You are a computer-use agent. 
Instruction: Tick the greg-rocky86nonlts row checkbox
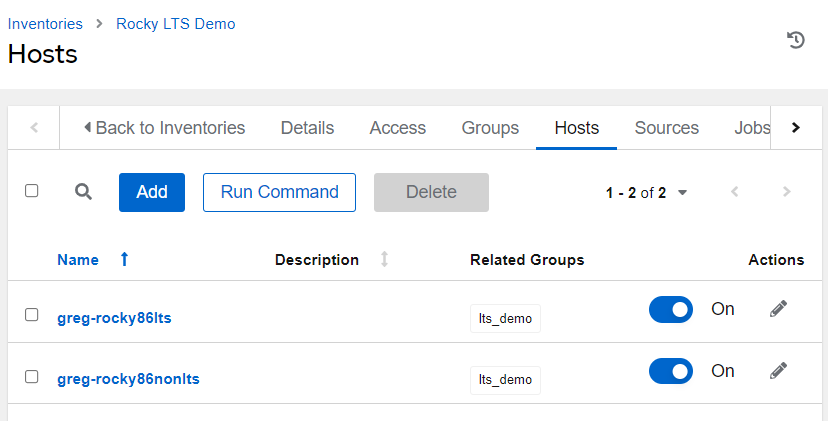coord(32,377)
